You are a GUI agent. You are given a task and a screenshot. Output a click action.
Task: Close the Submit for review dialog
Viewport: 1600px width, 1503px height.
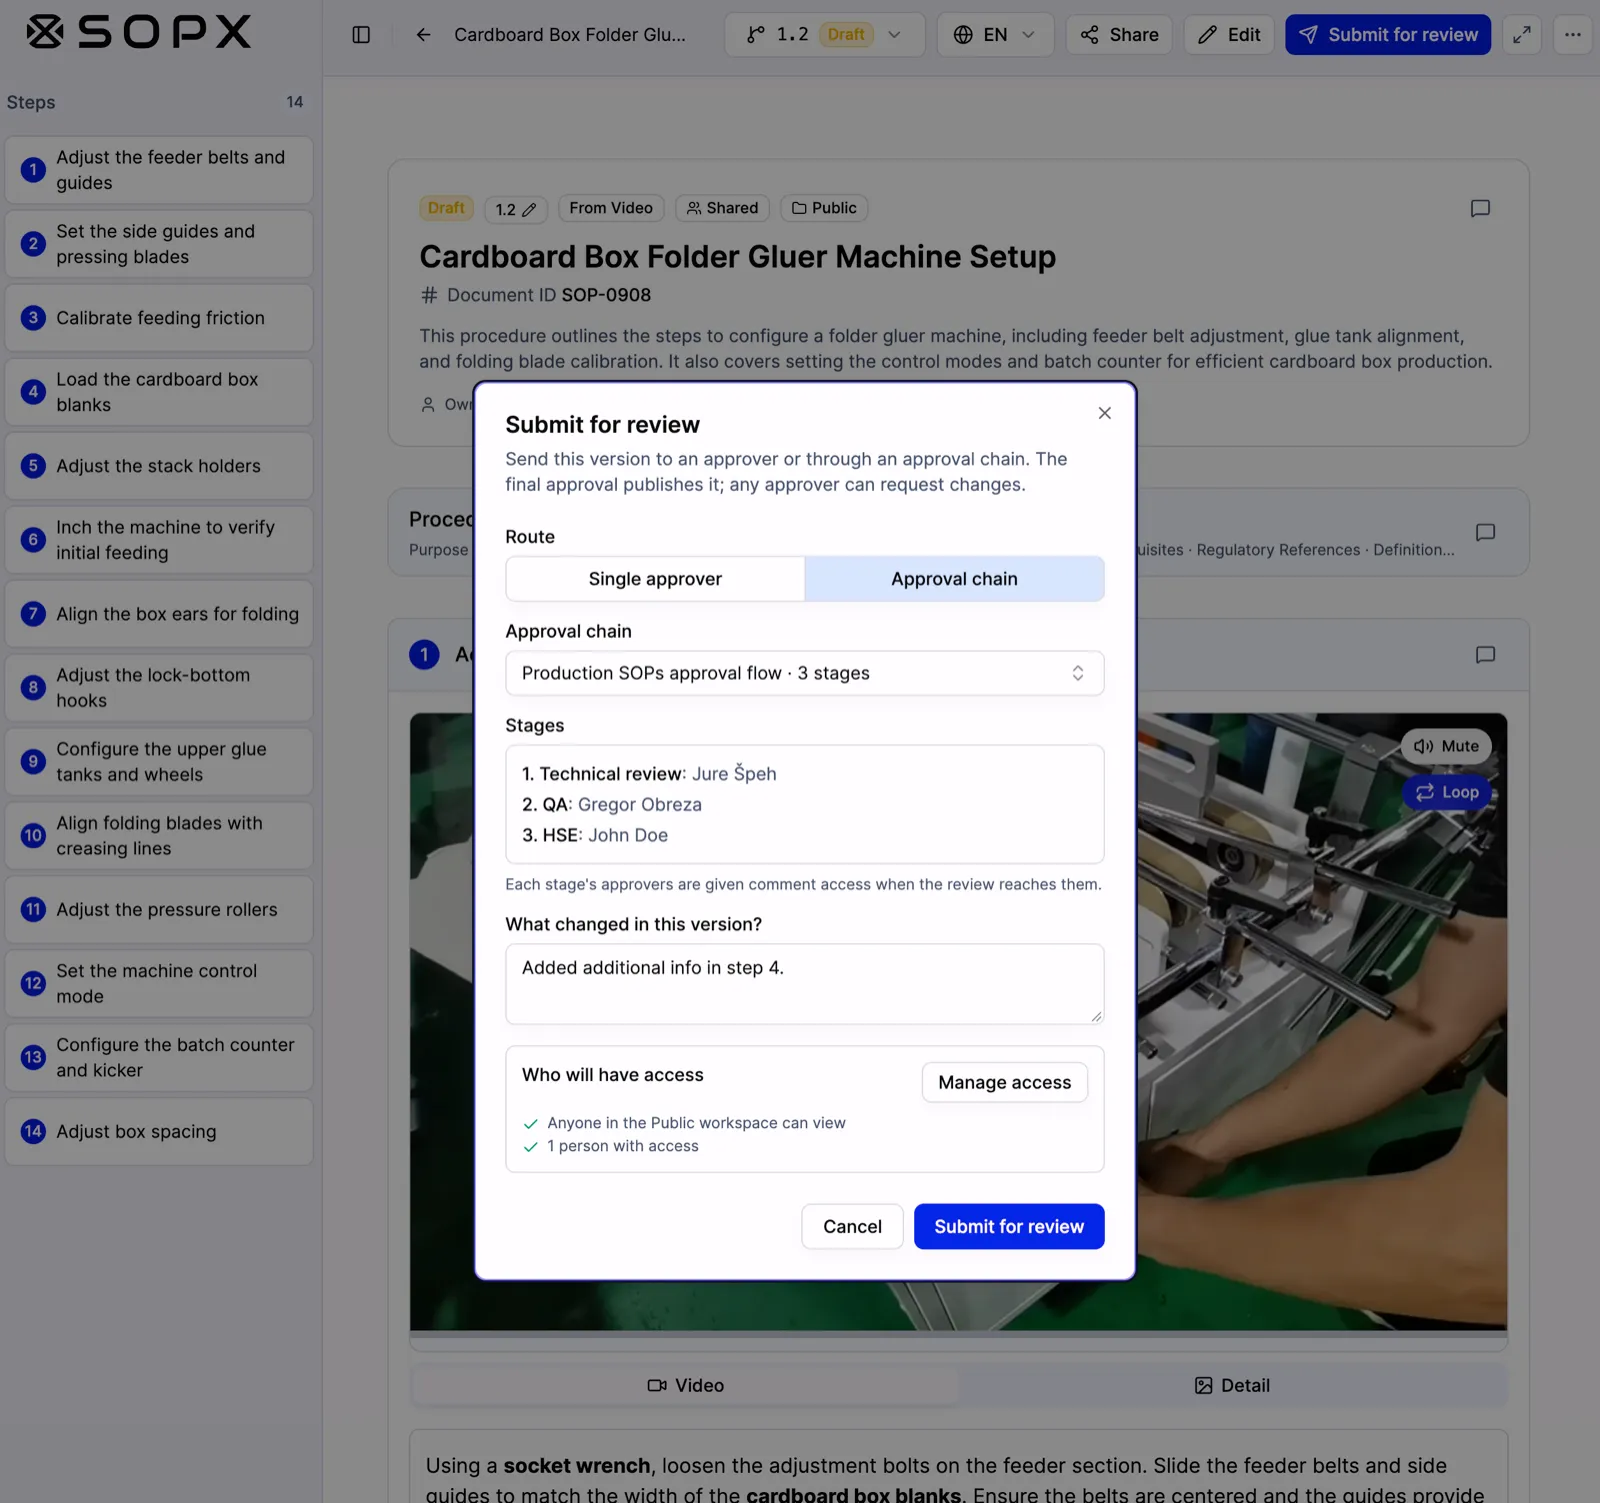(1104, 413)
